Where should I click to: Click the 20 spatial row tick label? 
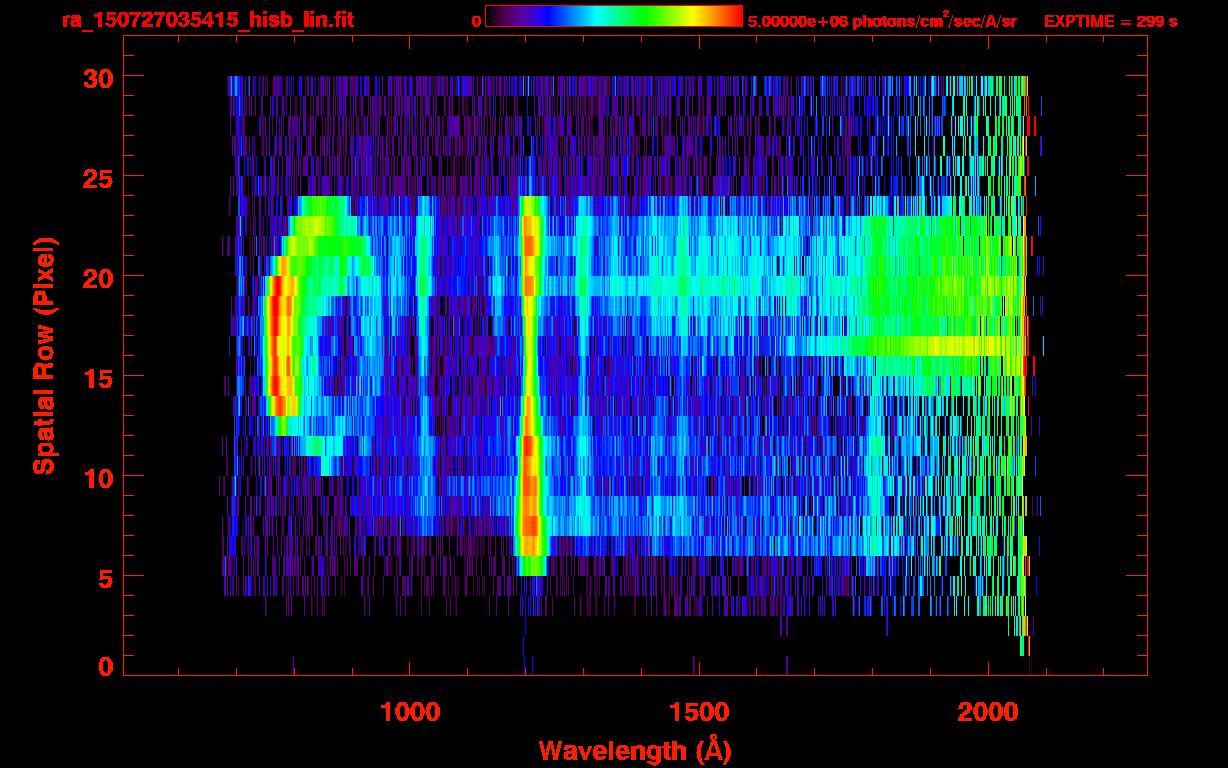click(97, 277)
